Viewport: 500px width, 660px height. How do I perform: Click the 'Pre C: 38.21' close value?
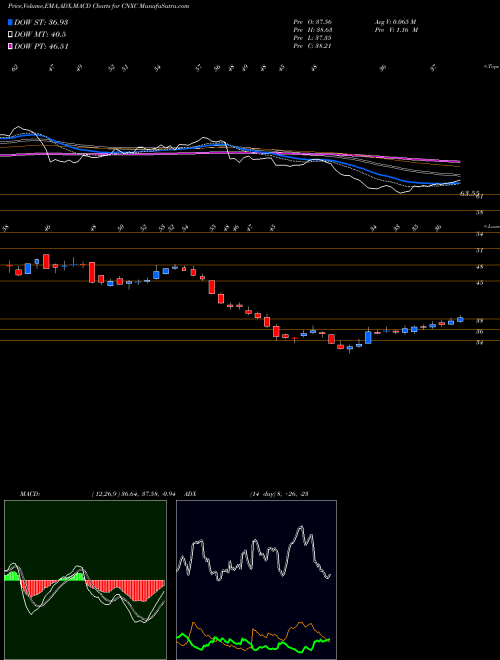[x=313, y=46]
